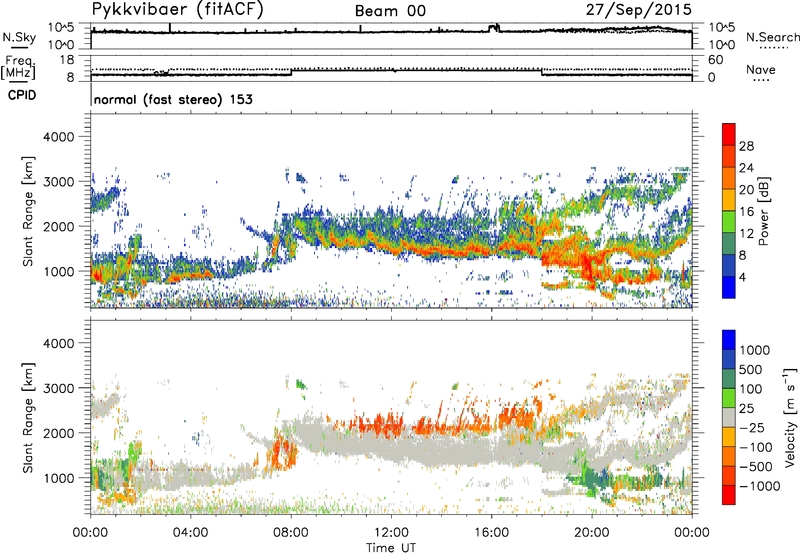The height and width of the screenshot is (554, 800).
Task: Click the '25' velocity colorbar label
Action: coord(747,409)
